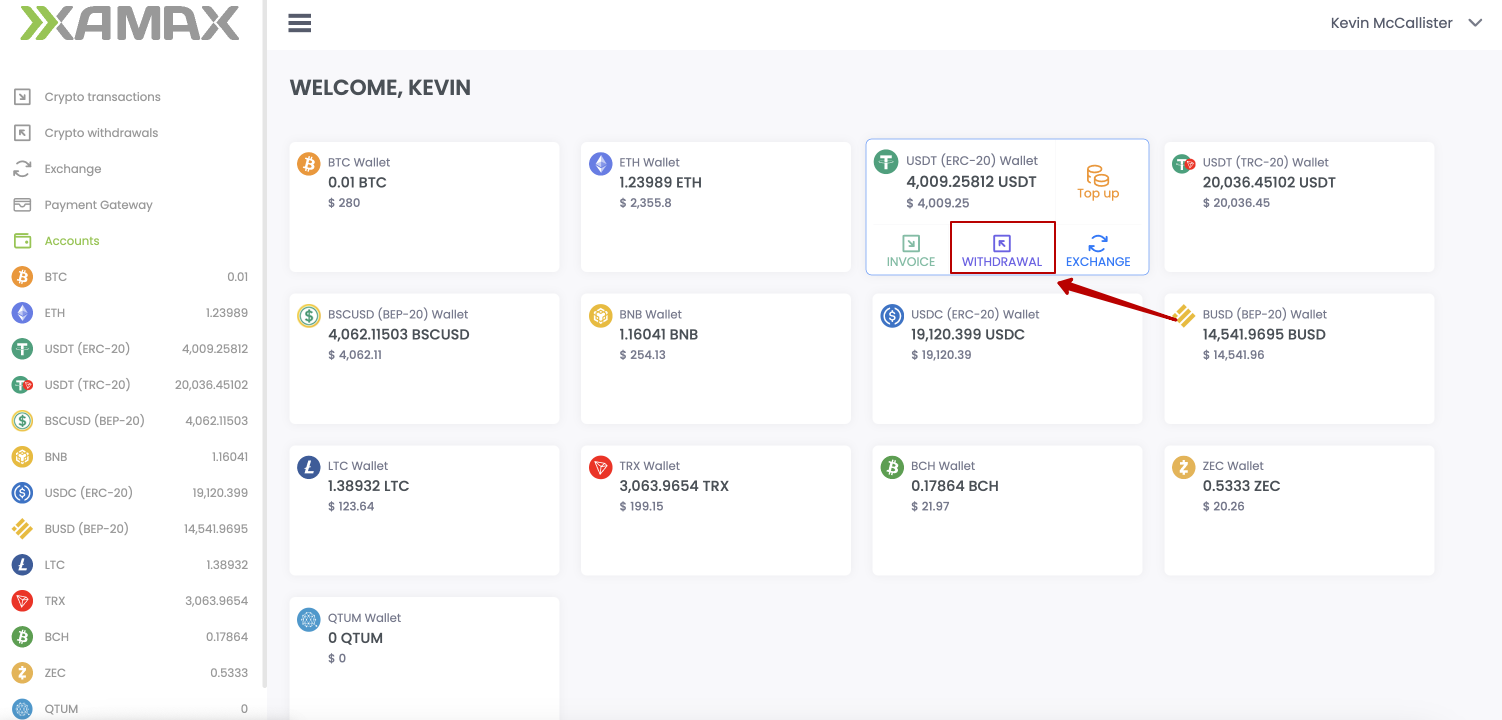Click the BNB icon in sidebar
The width and height of the screenshot is (1502, 720).
point(22,457)
